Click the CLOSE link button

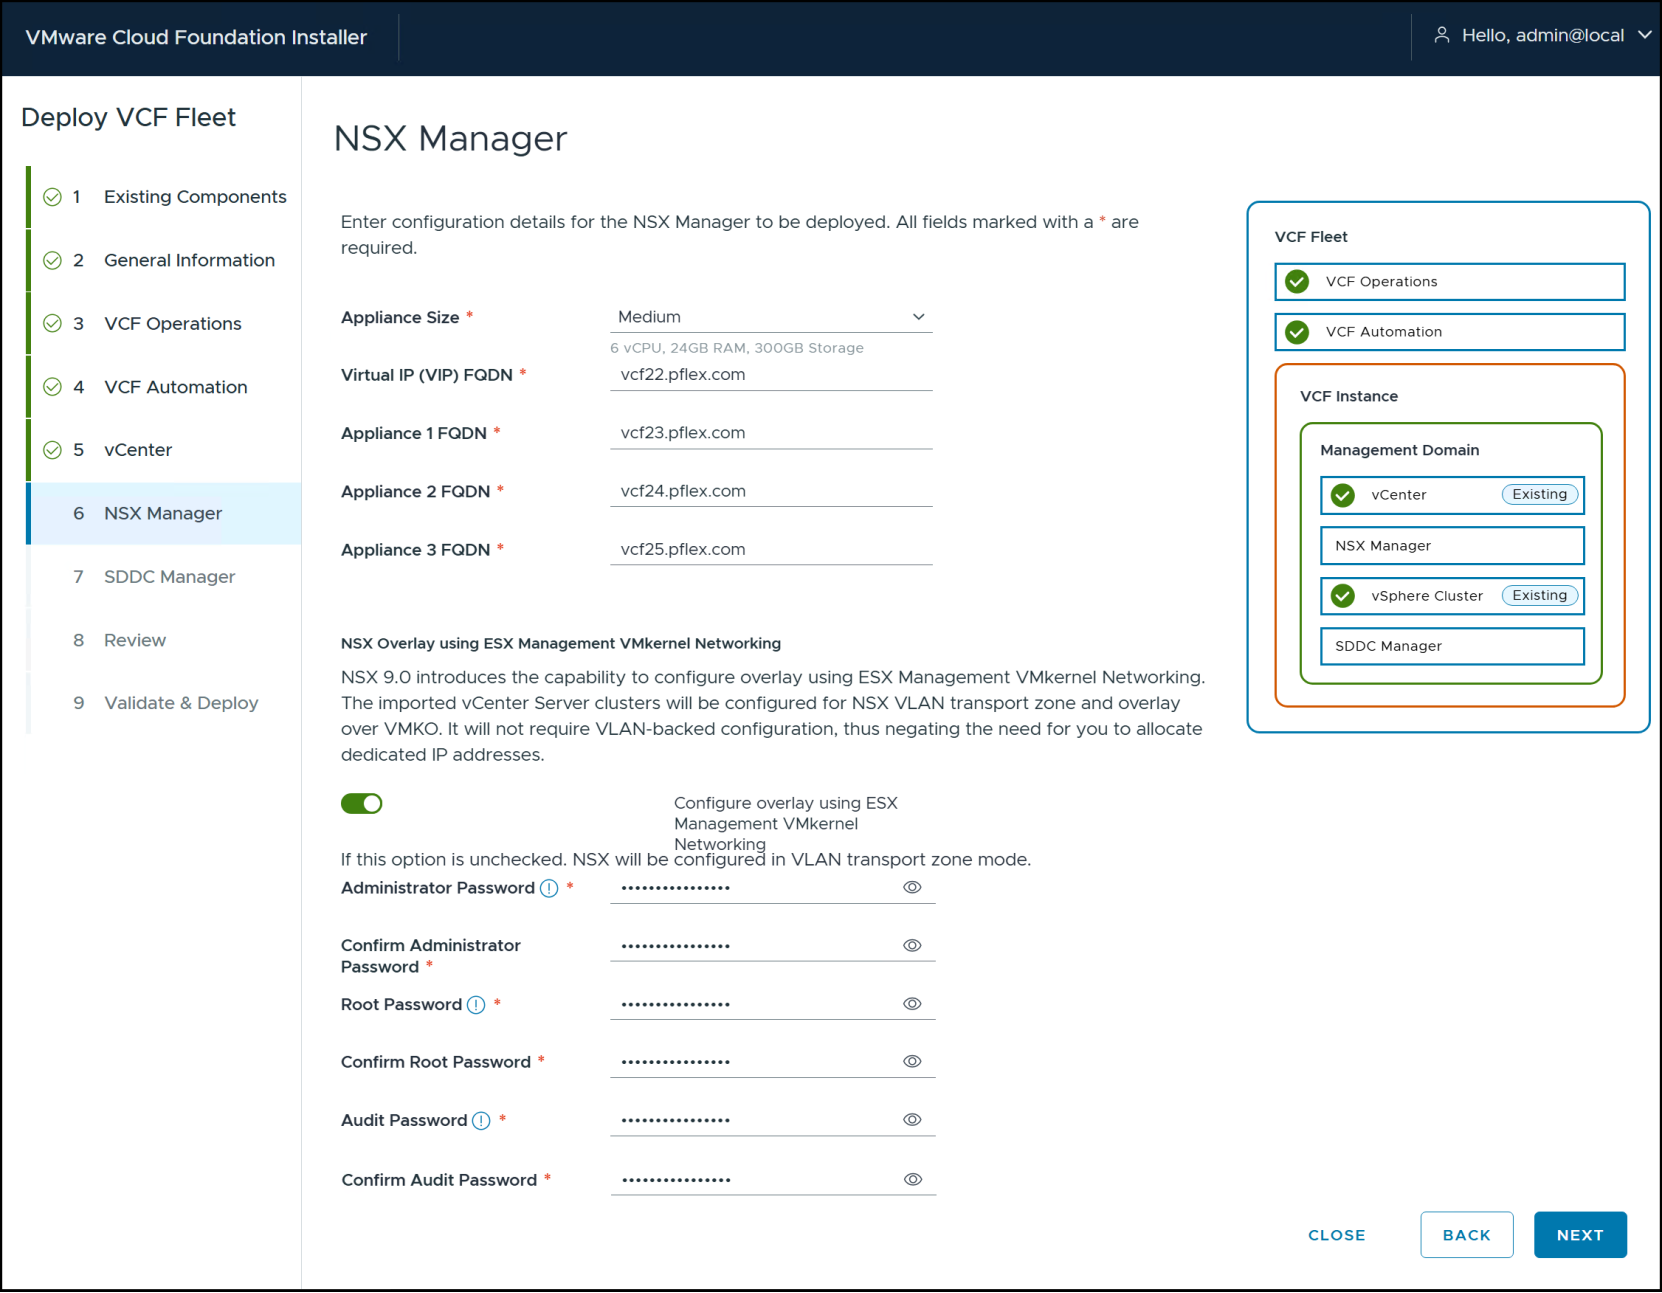pyautogui.click(x=1337, y=1235)
